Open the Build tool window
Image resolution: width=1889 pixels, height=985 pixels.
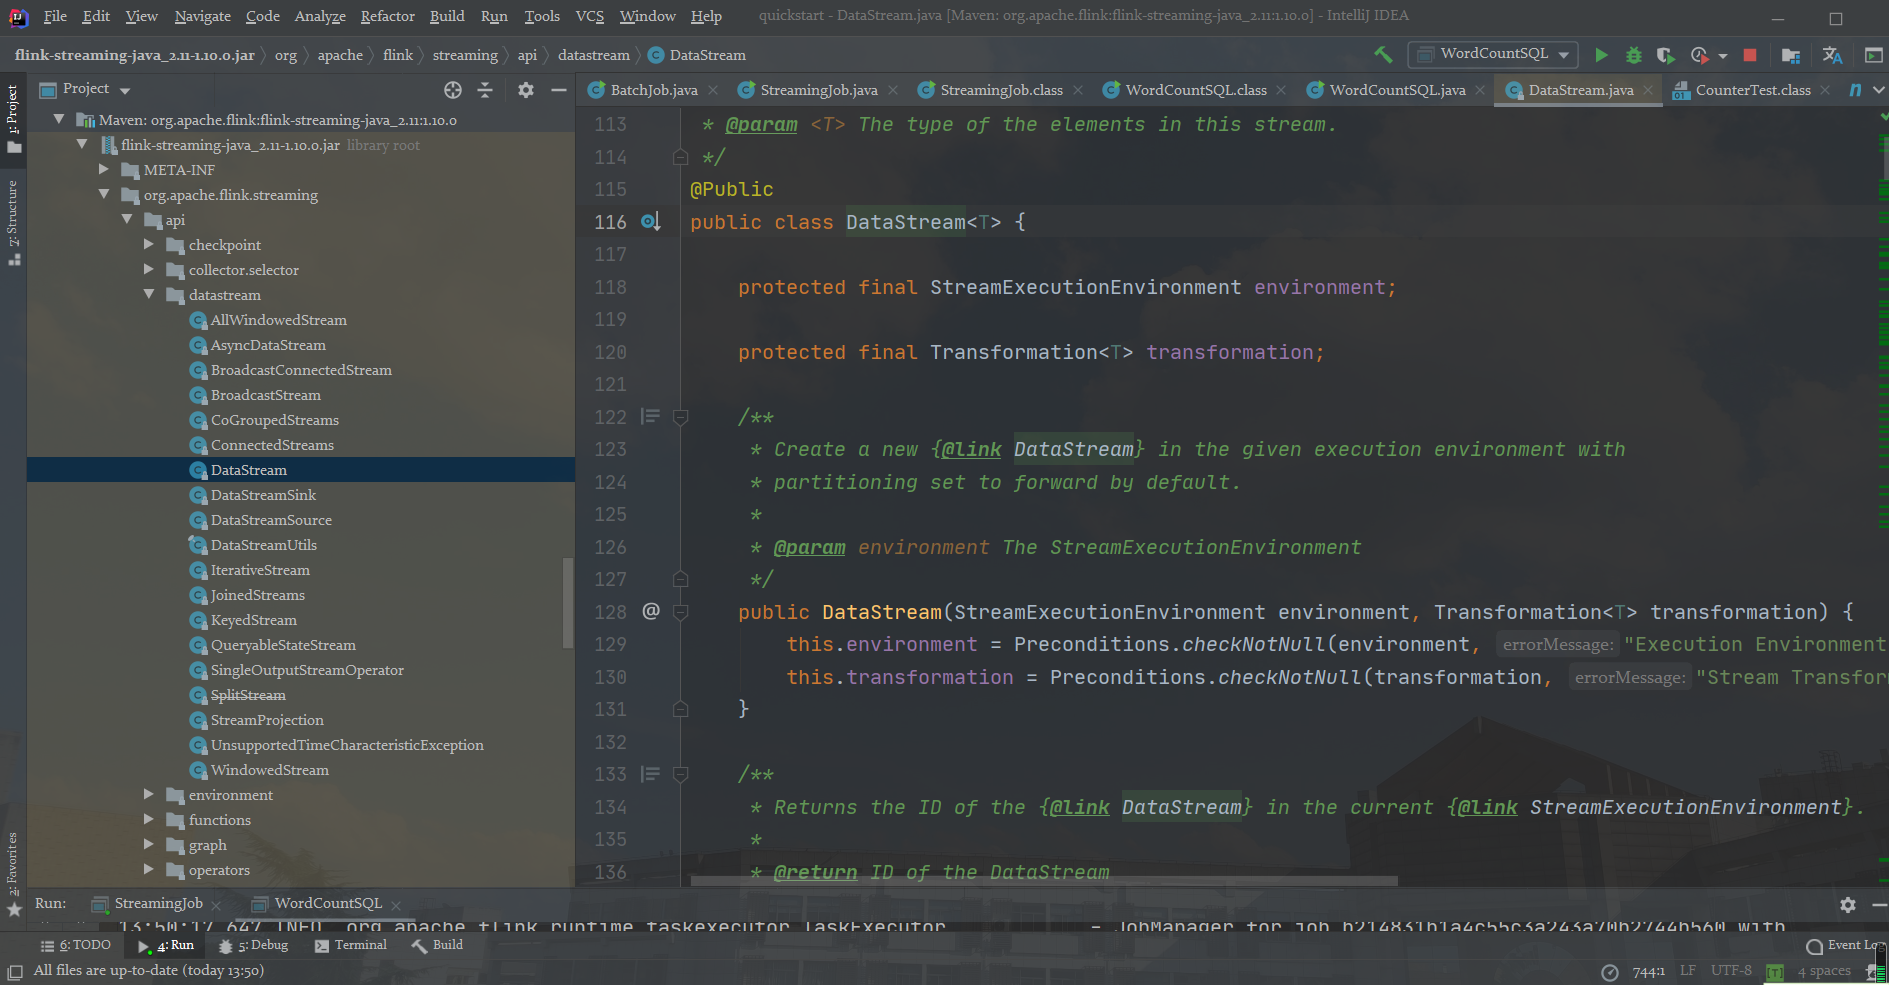(437, 945)
